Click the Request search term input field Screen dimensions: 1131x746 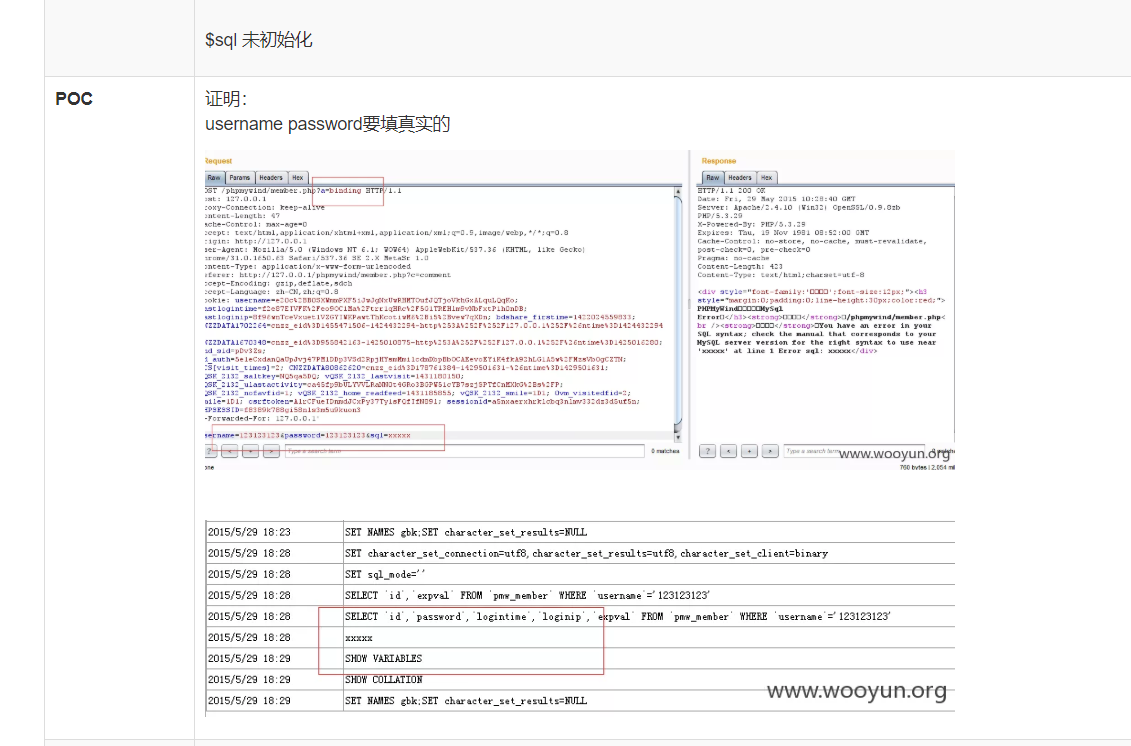(x=463, y=452)
